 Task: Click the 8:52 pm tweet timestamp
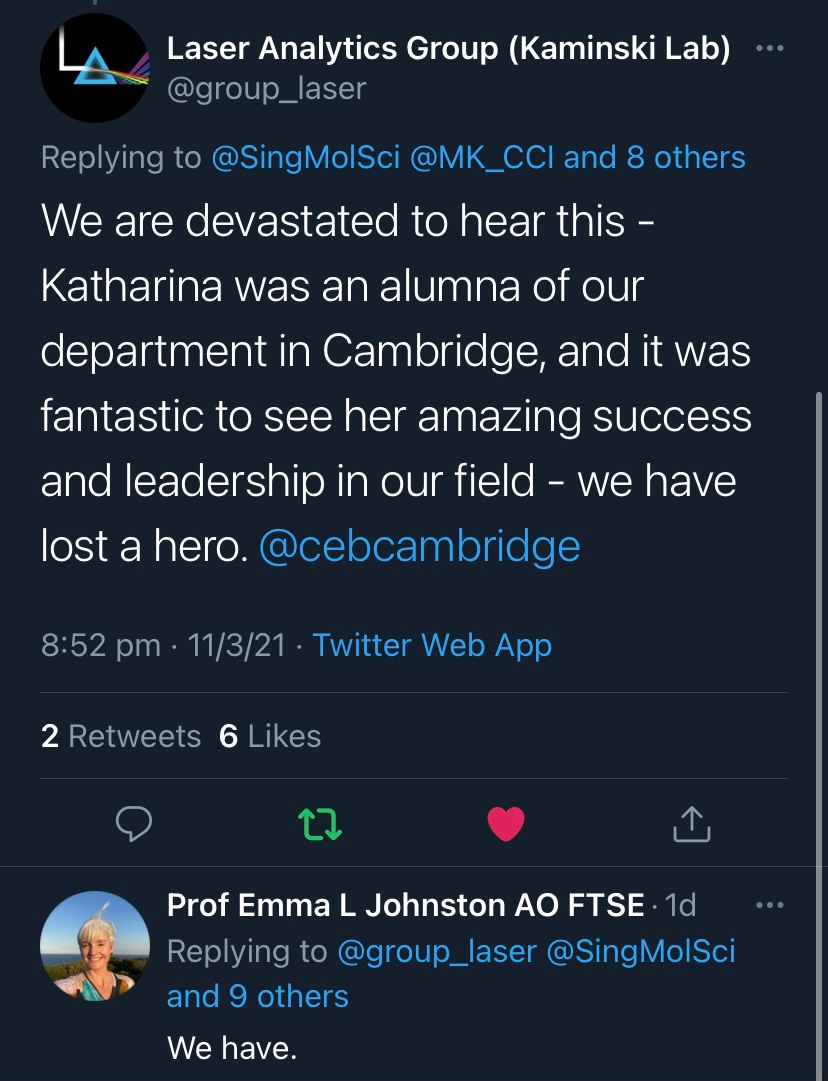tap(100, 645)
